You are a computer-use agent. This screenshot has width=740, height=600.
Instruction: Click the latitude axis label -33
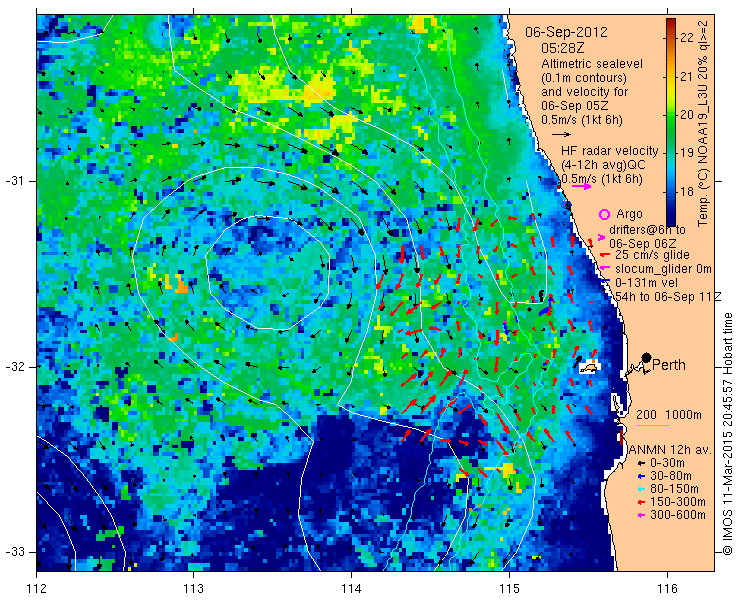click(14, 551)
